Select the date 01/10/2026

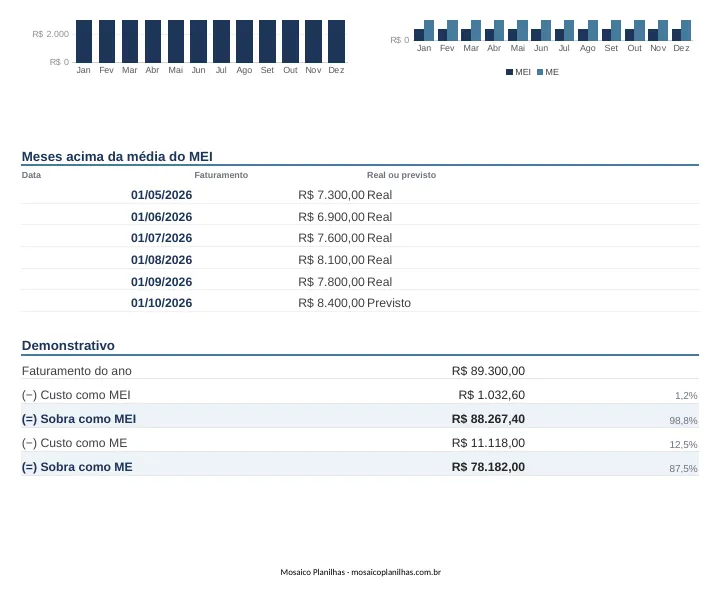(x=161, y=303)
